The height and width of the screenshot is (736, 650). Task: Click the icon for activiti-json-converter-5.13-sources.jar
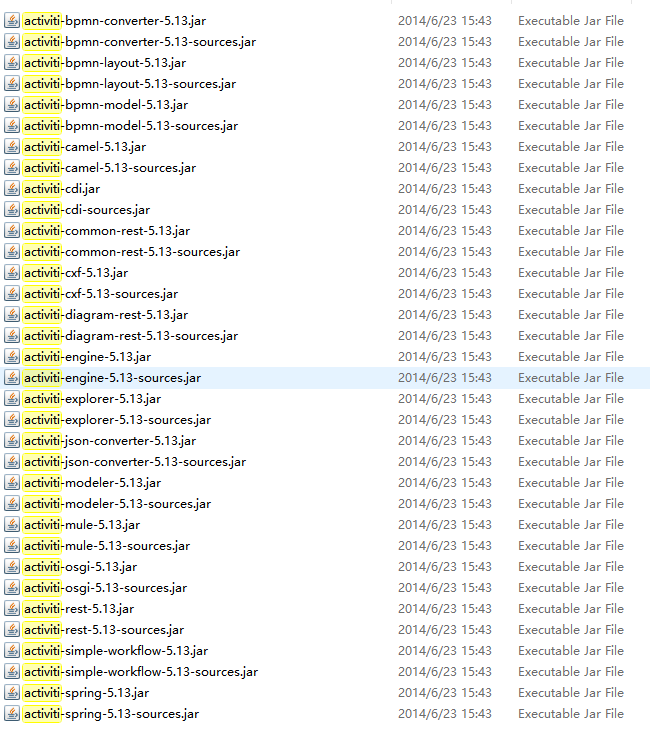click(12, 462)
